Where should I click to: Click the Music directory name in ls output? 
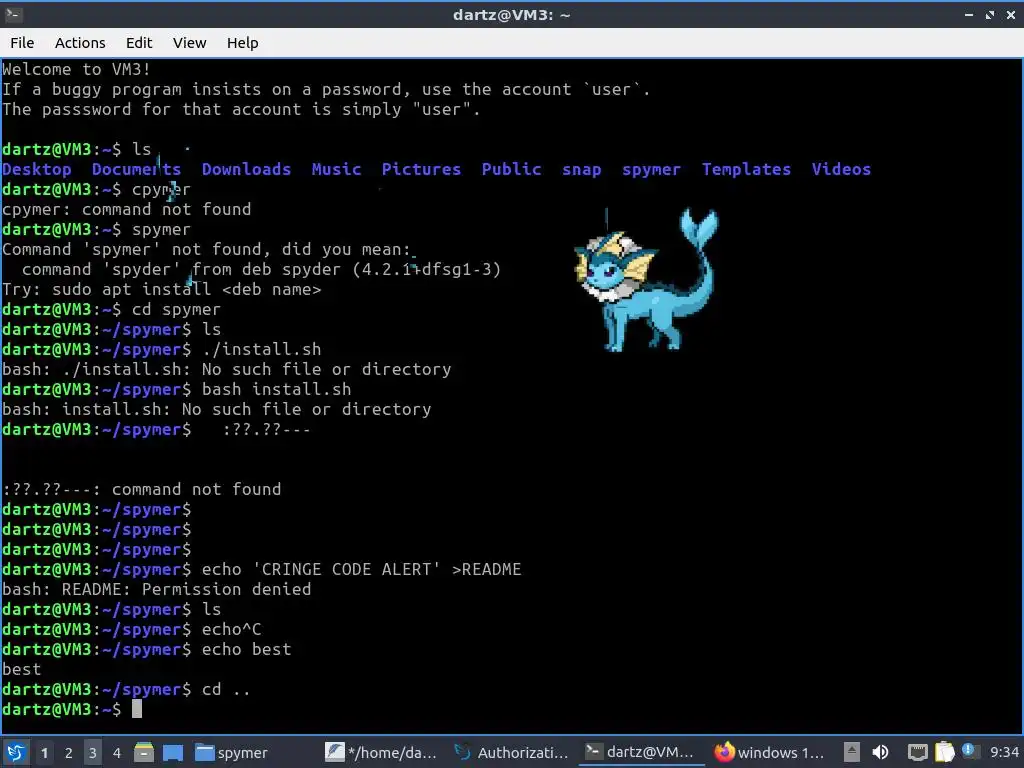click(x=336, y=169)
